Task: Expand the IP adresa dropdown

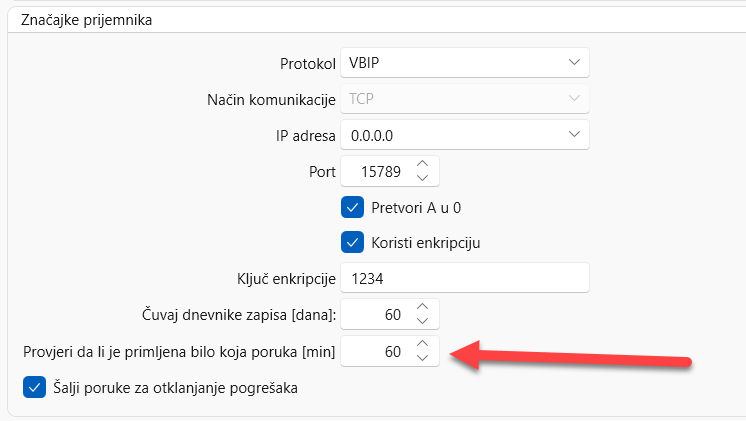Action: (464, 134)
